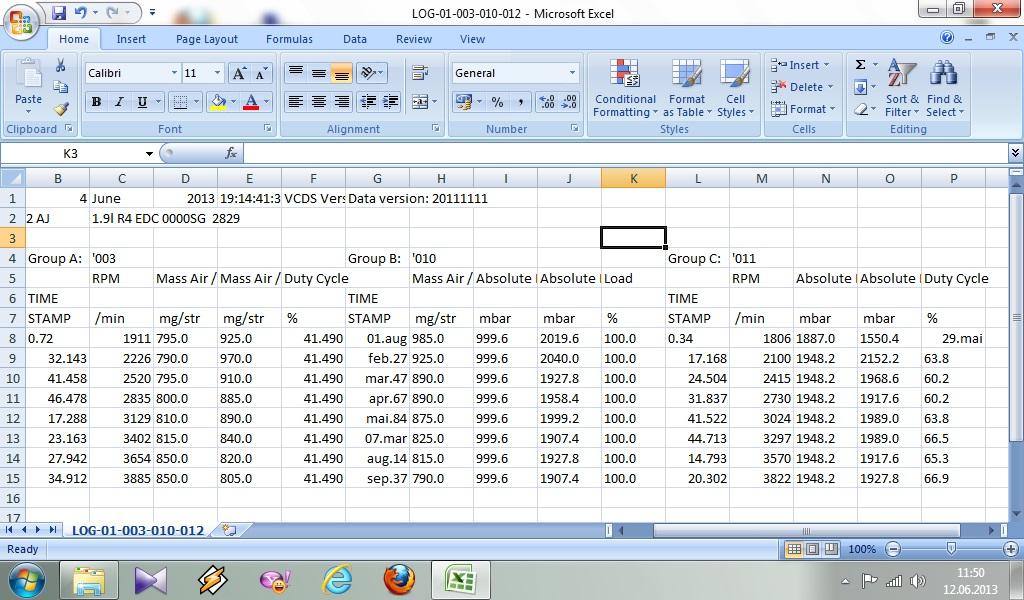This screenshot has width=1024, height=600.
Task: Switch to the Insert ribbon tab
Action: click(x=131, y=39)
